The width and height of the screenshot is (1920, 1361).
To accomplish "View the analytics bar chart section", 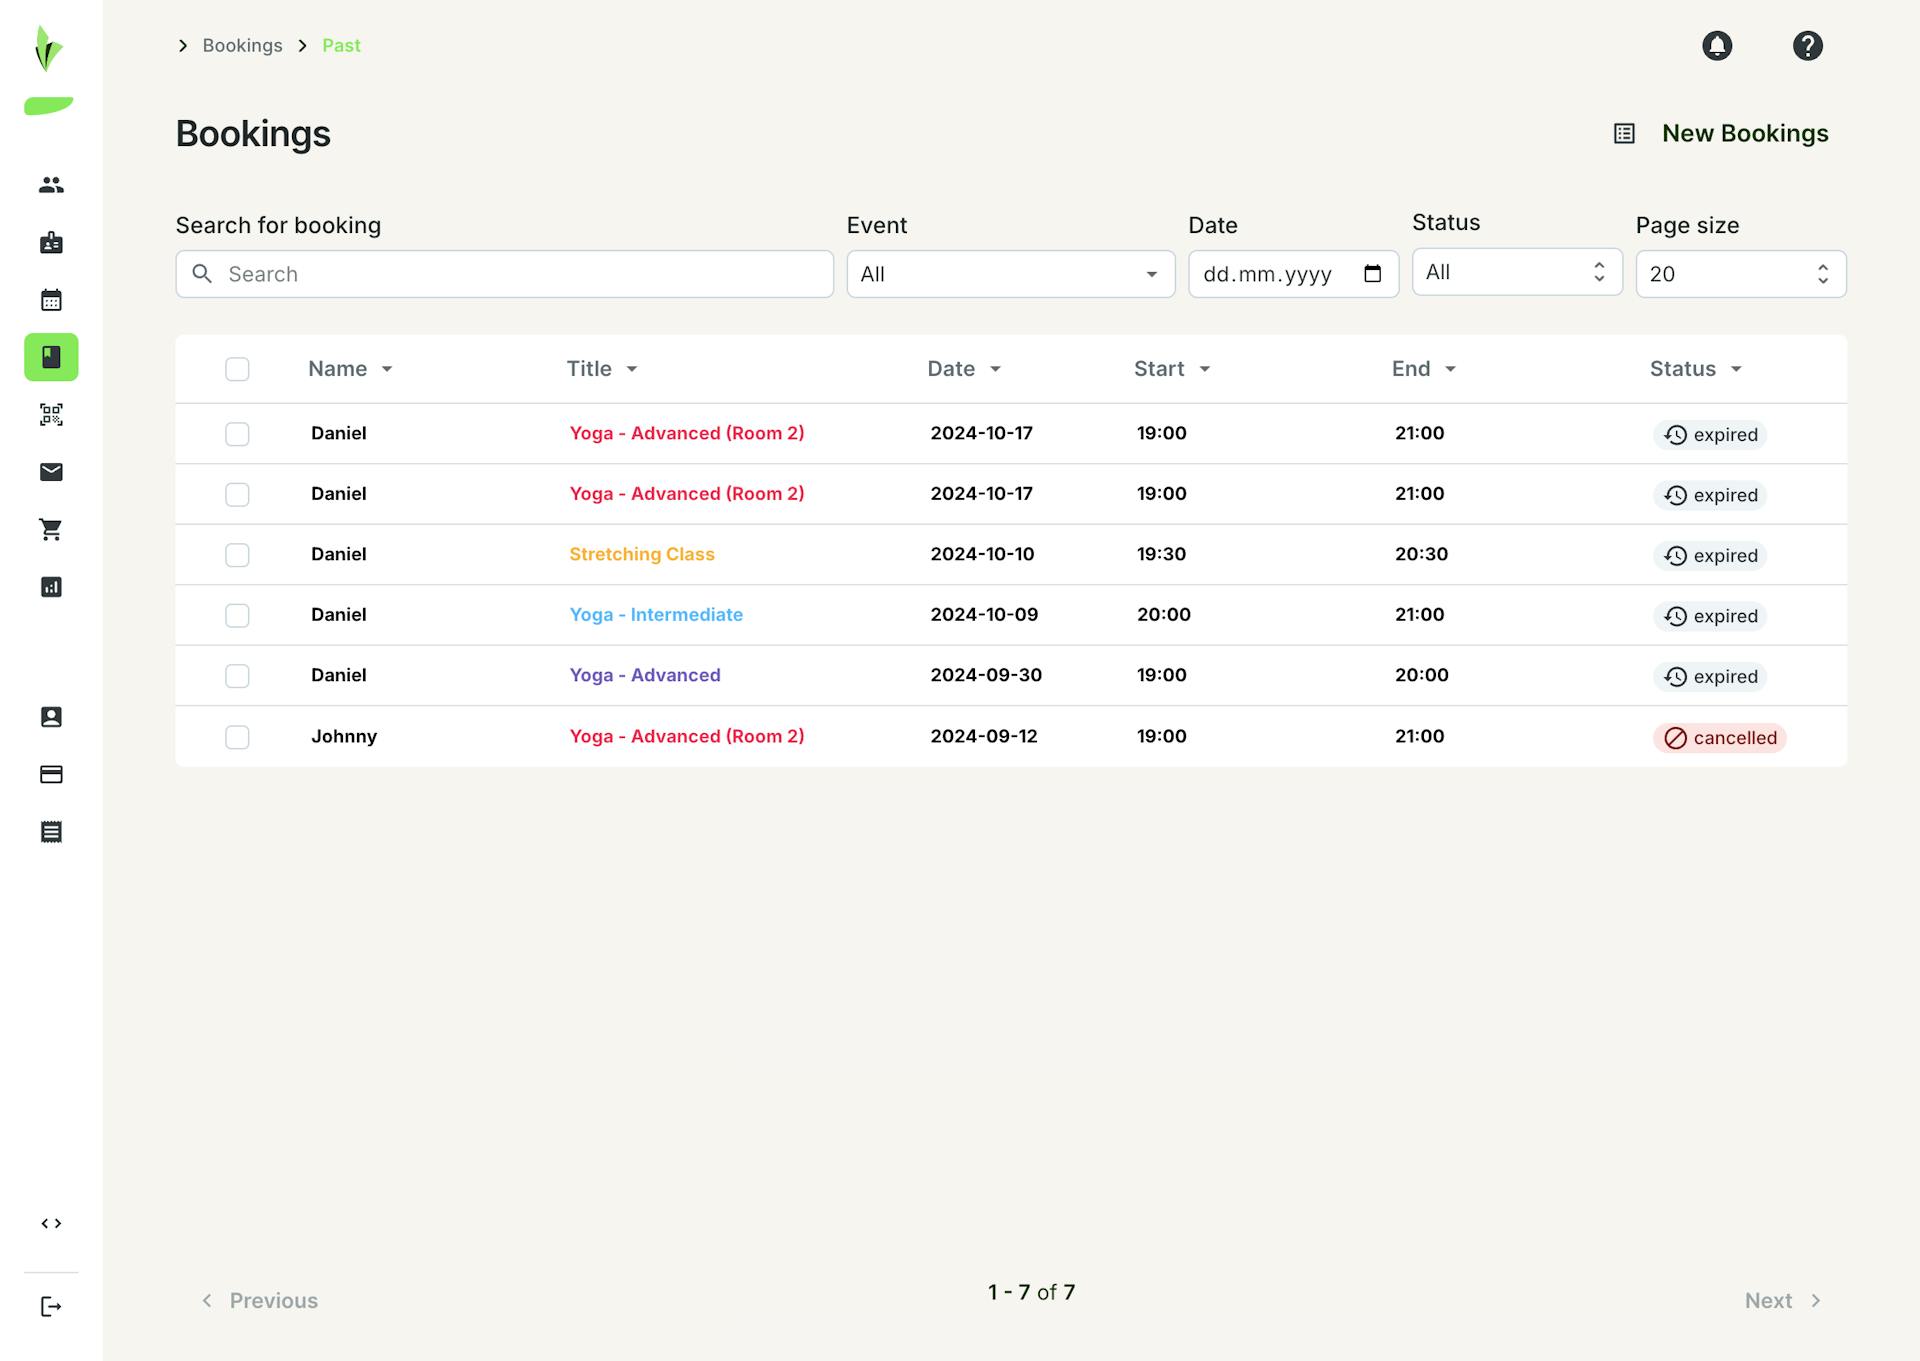I will (50, 587).
